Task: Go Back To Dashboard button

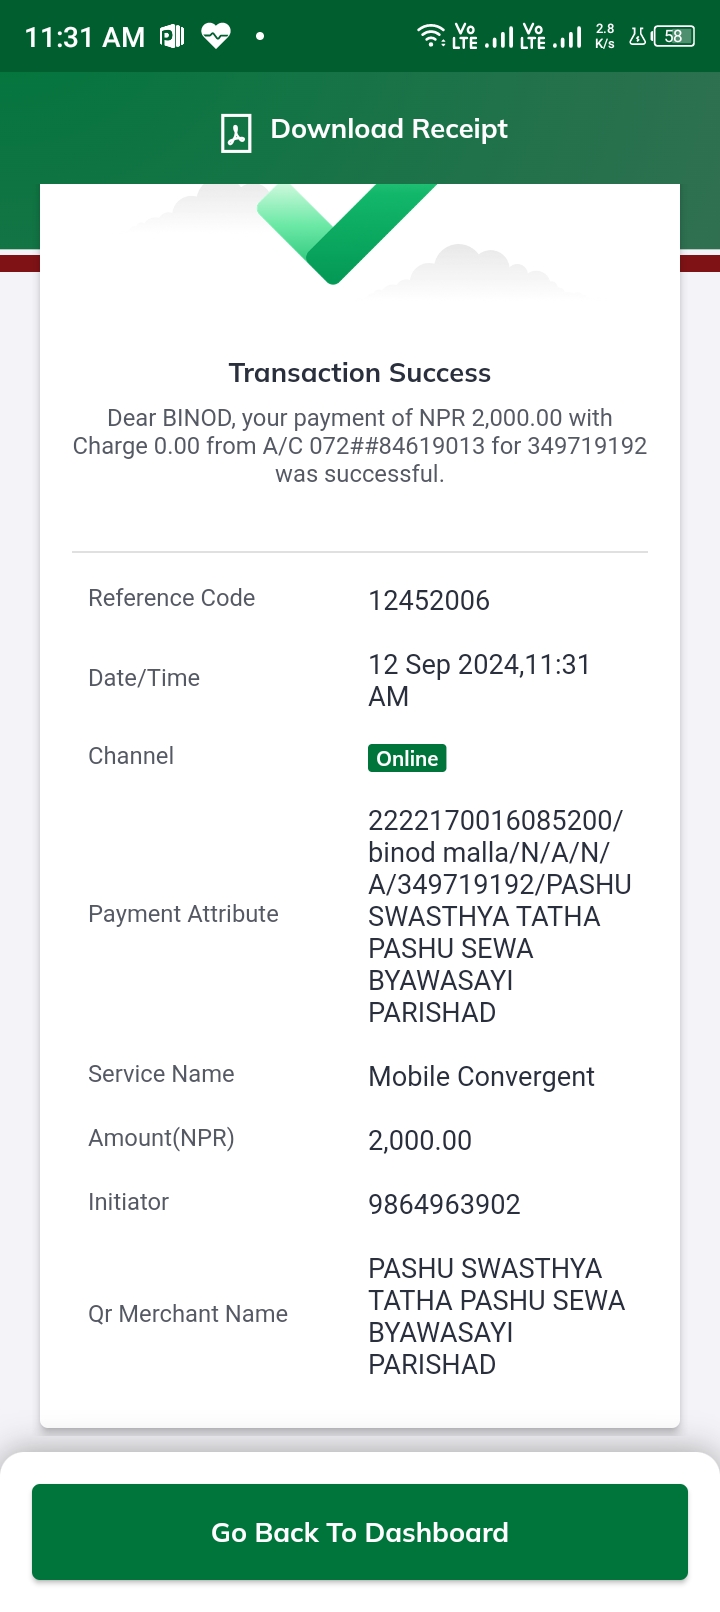Action: [360, 1532]
